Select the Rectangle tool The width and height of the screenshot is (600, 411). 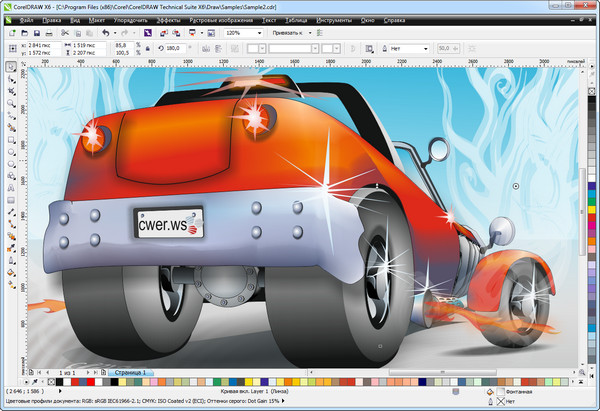[11, 140]
